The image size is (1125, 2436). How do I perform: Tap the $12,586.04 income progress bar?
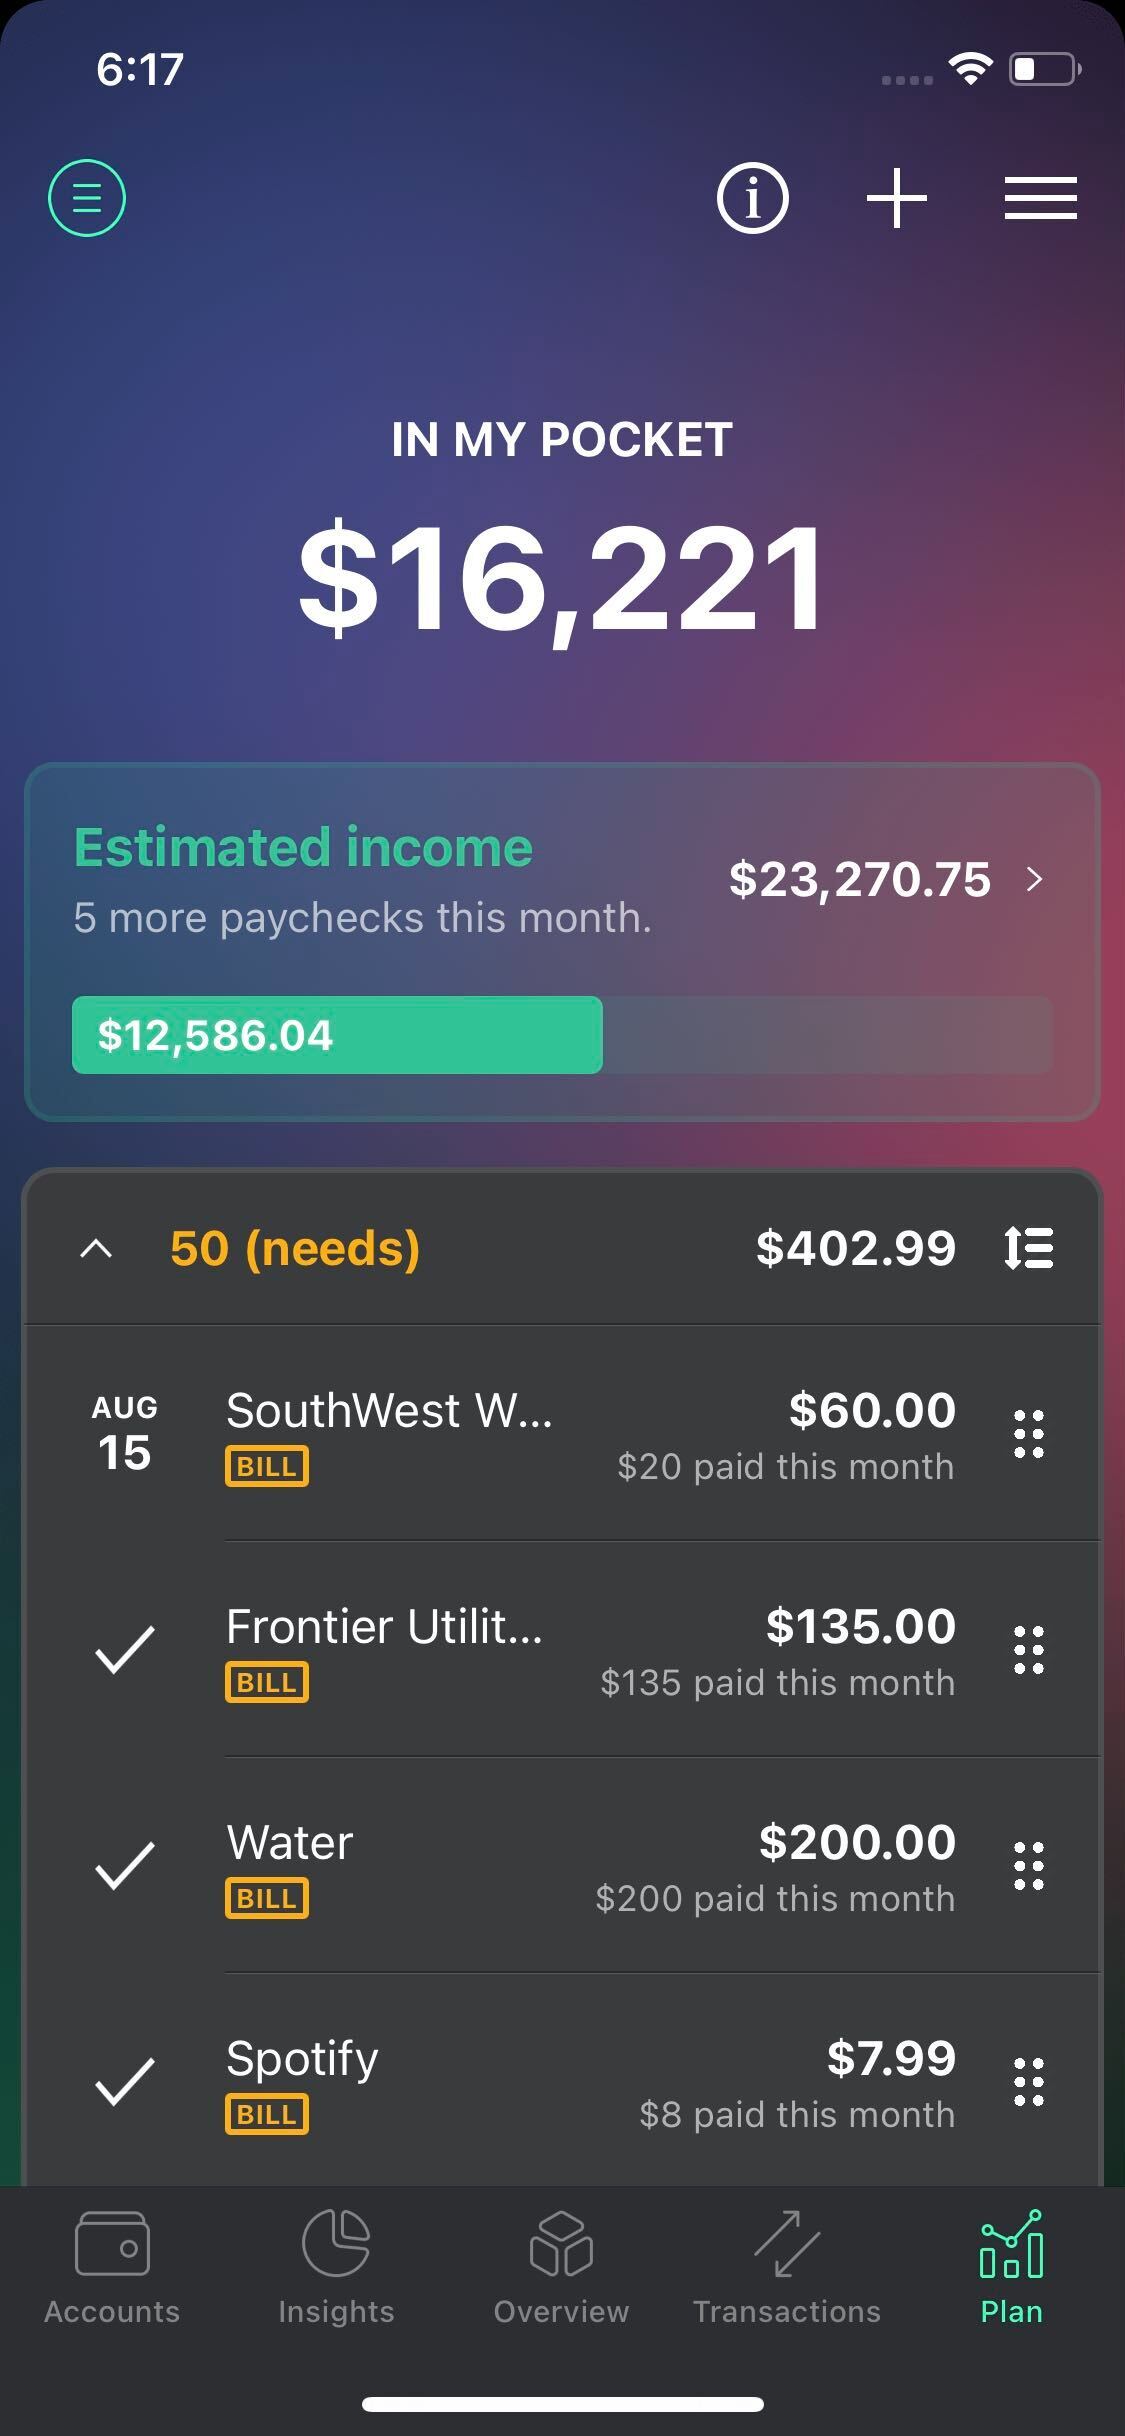tap(562, 1035)
